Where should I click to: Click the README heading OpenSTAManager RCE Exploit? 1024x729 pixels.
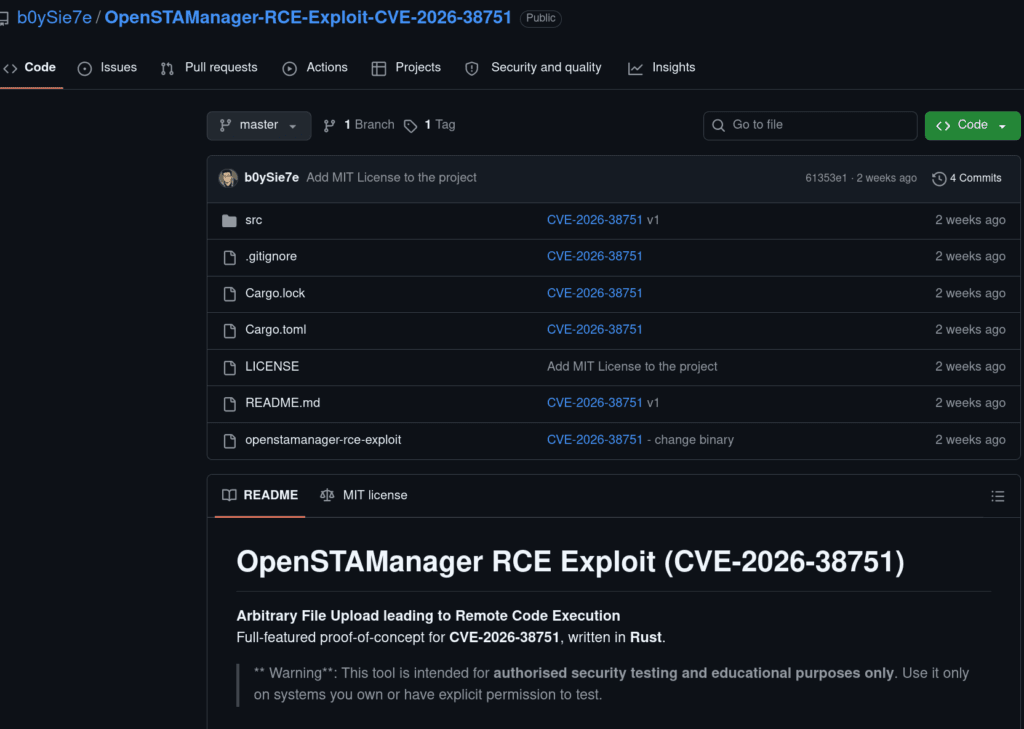570,562
